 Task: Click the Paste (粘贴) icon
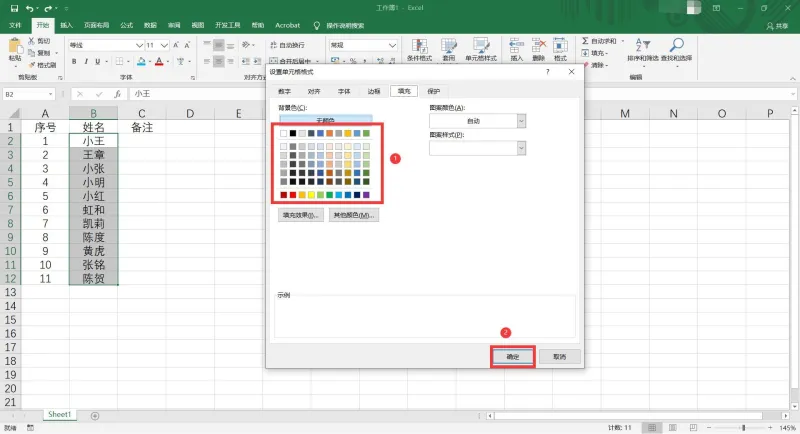click(x=15, y=47)
